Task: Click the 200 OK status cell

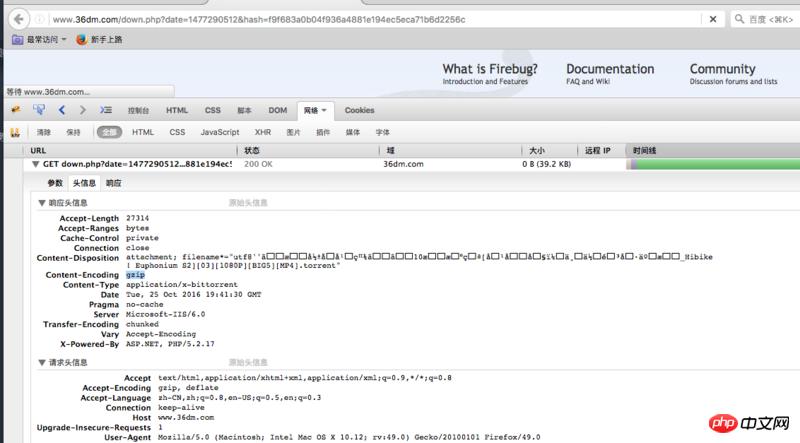Action: (x=258, y=164)
